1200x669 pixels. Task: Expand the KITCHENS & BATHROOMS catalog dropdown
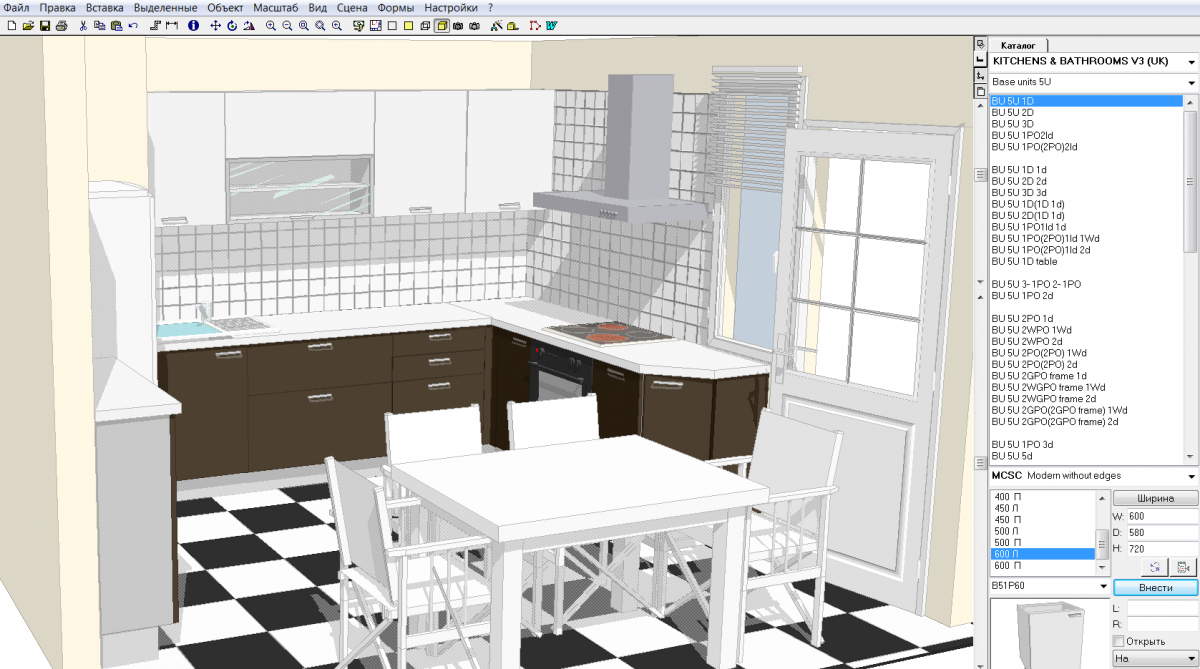(x=1191, y=62)
